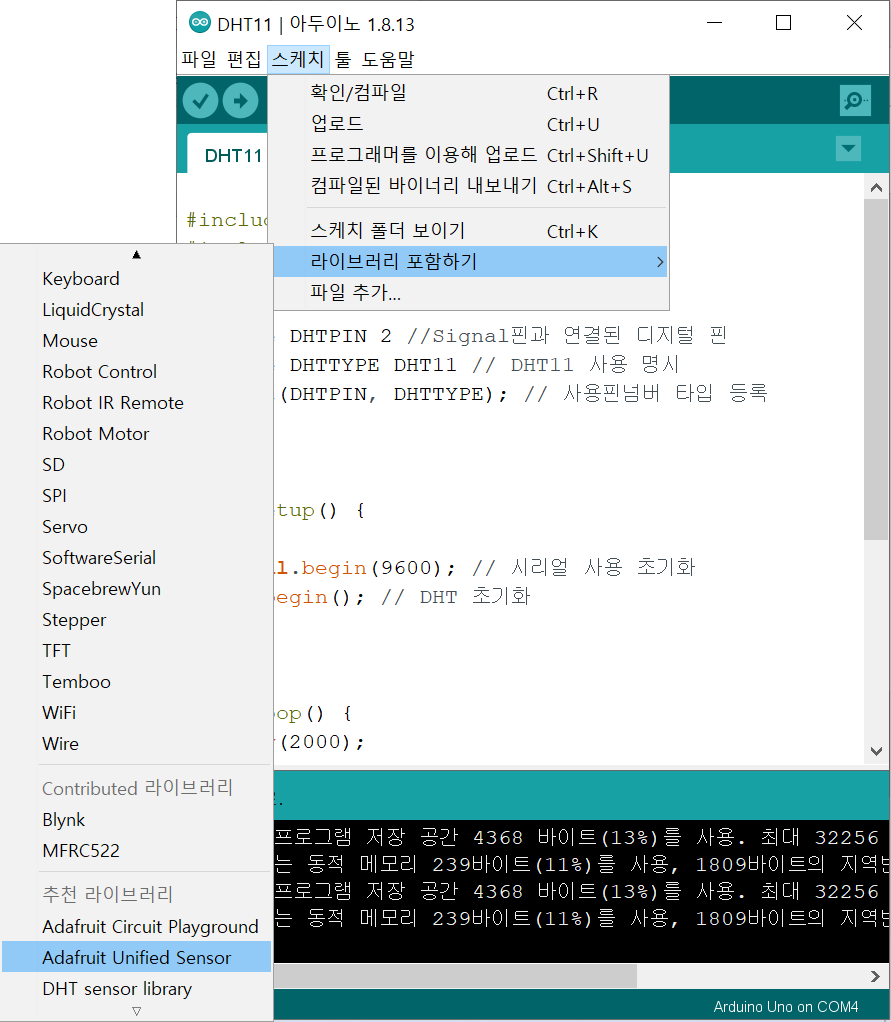Include the SoftwareSerial library
891x1022 pixels.
pos(137,558)
